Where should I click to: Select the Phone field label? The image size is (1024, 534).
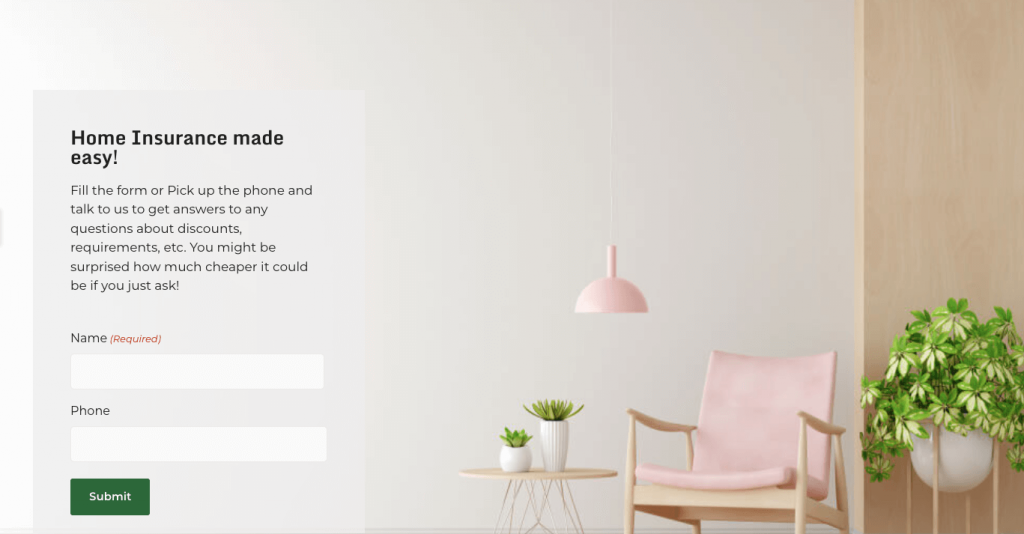pyautogui.click(x=90, y=411)
